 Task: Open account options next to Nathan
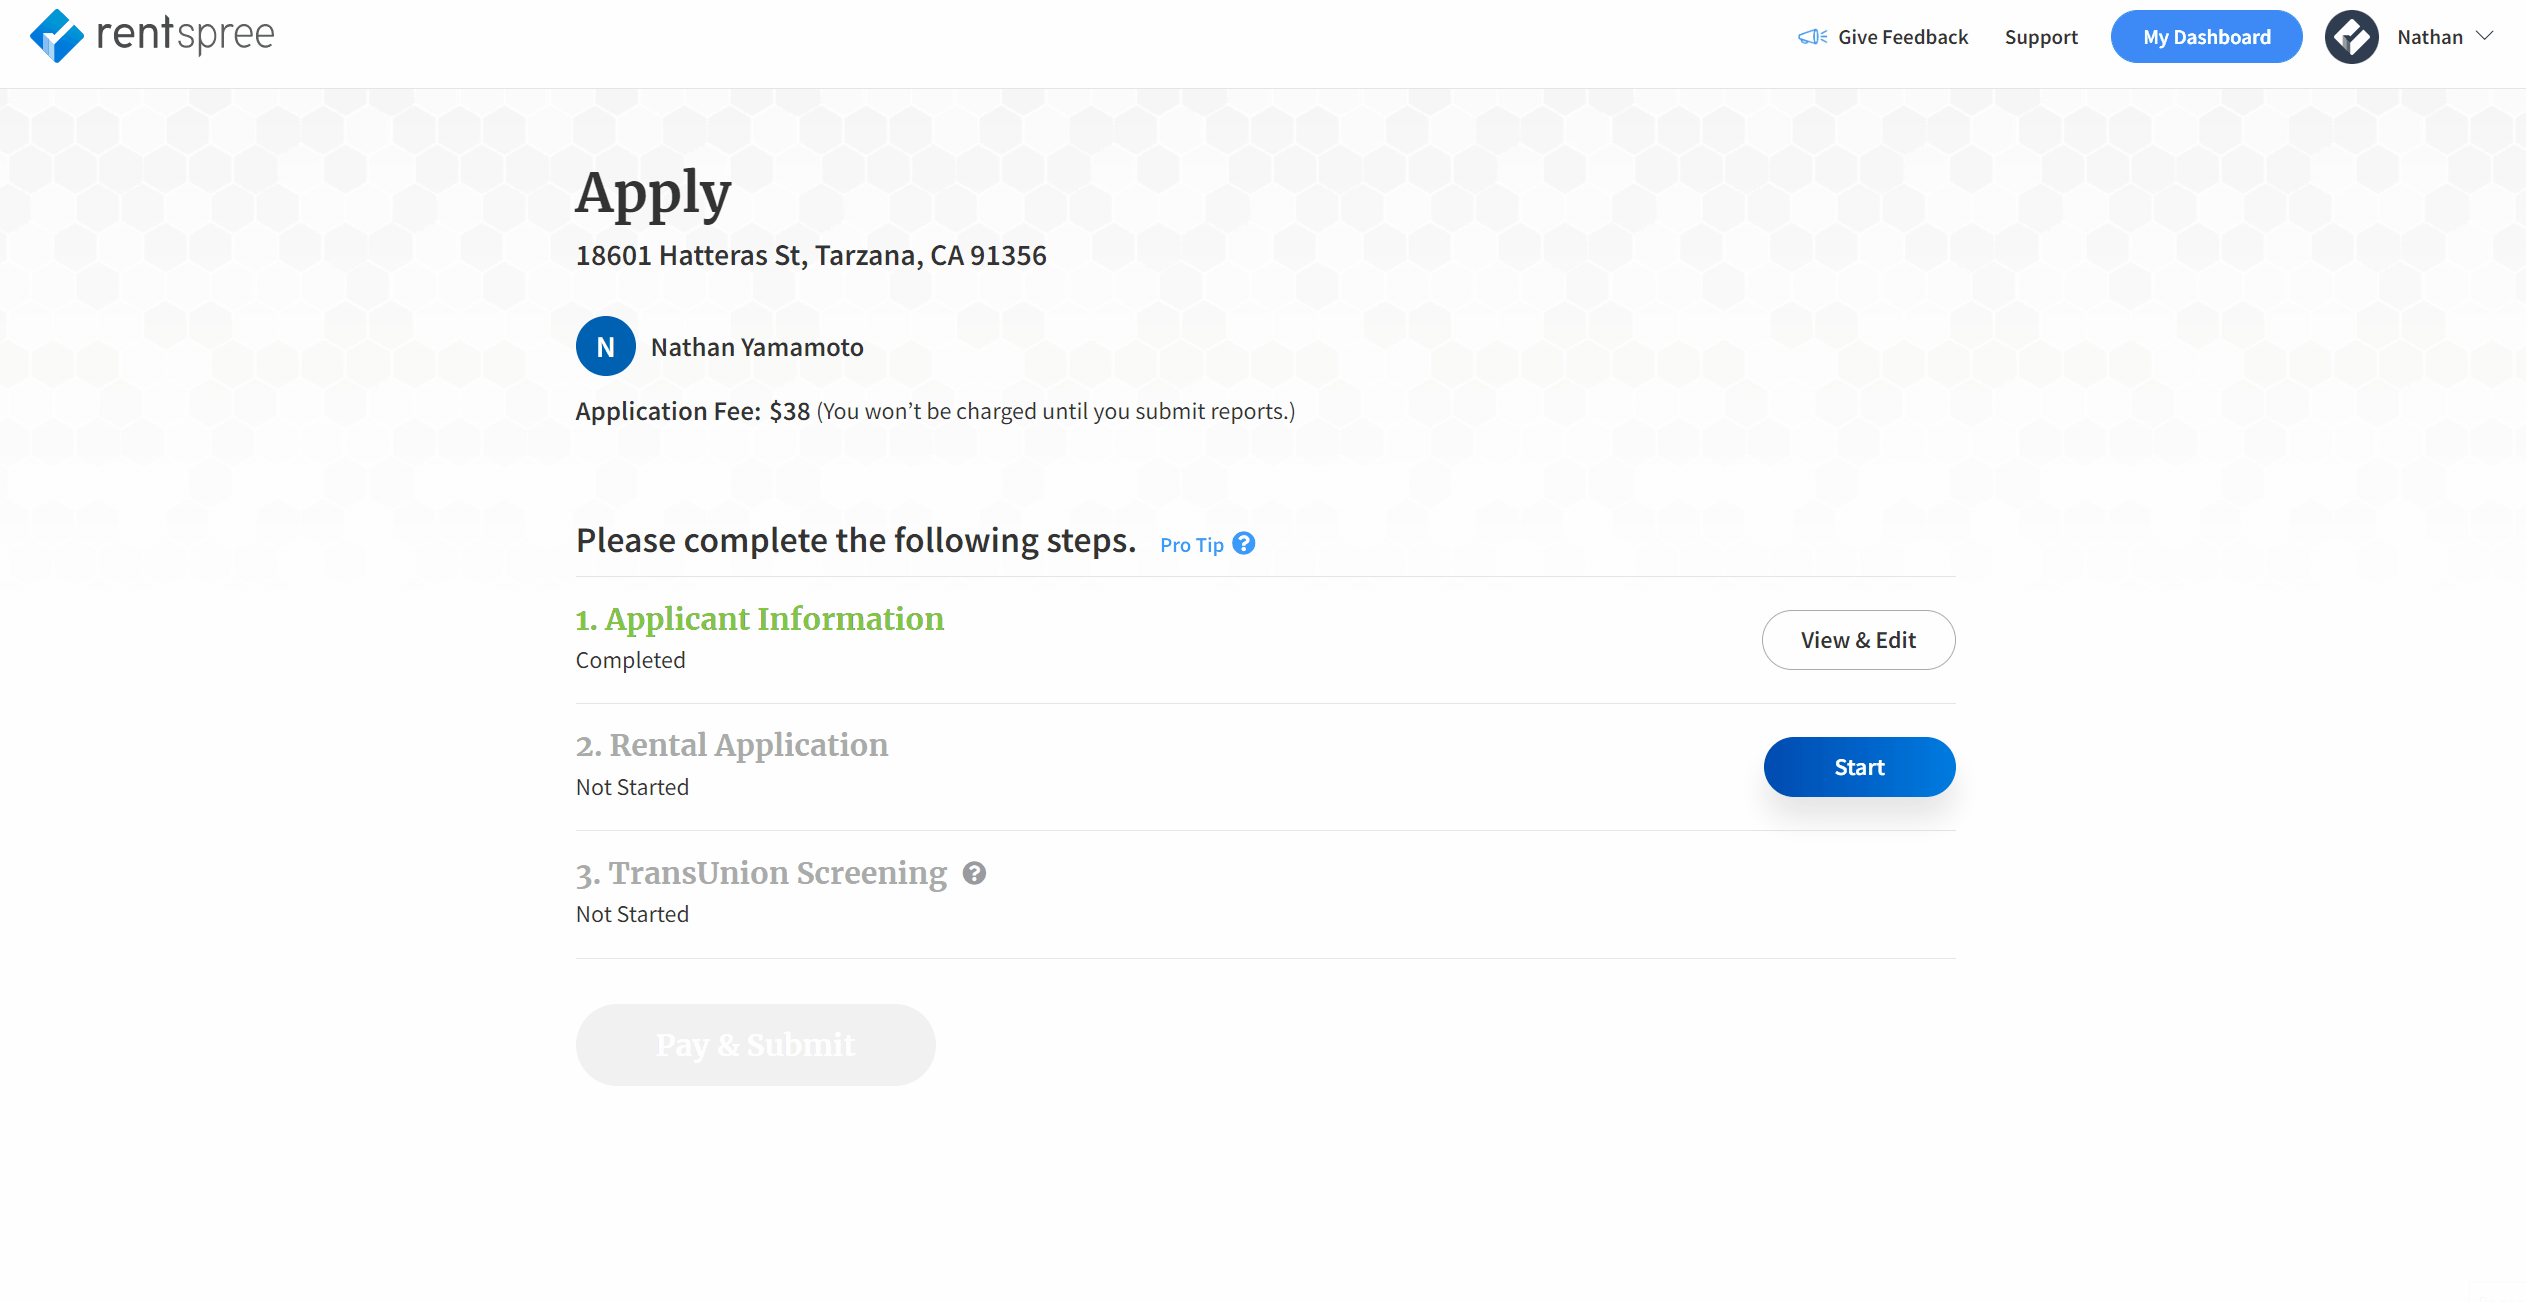pyautogui.click(x=2487, y=36)
